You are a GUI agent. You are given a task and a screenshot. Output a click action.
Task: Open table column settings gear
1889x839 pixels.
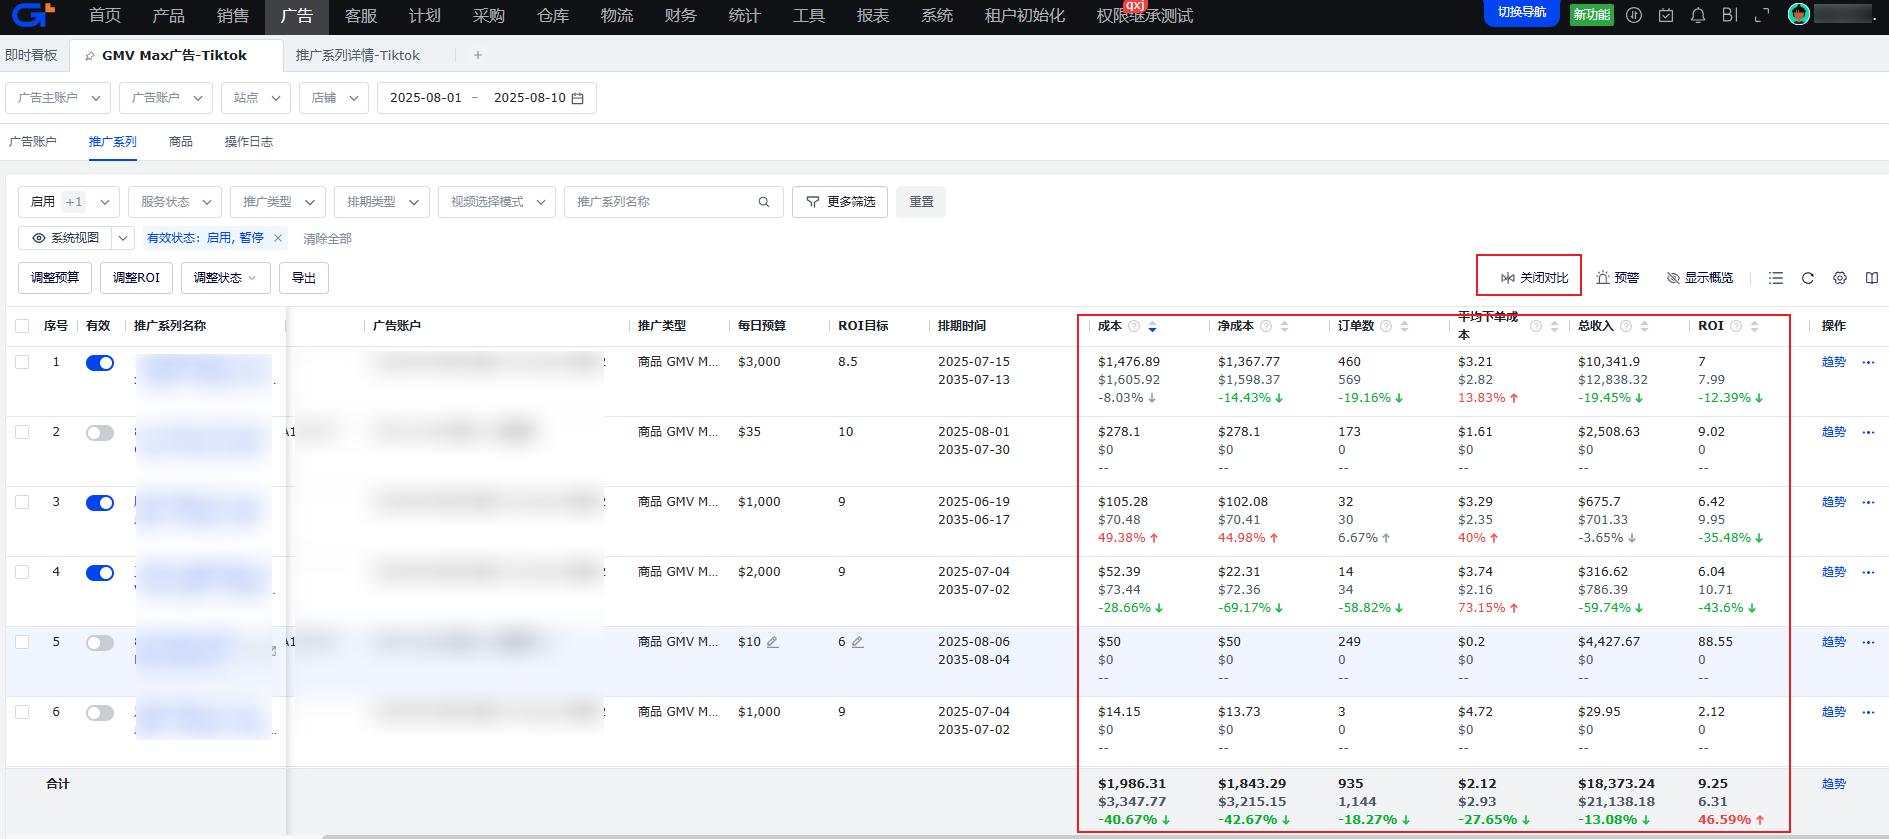click(1839, 278)
